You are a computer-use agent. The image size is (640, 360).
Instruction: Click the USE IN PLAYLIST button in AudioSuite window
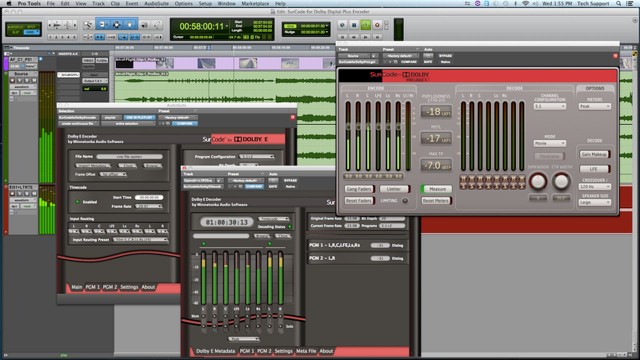click(x=139, y=118)
